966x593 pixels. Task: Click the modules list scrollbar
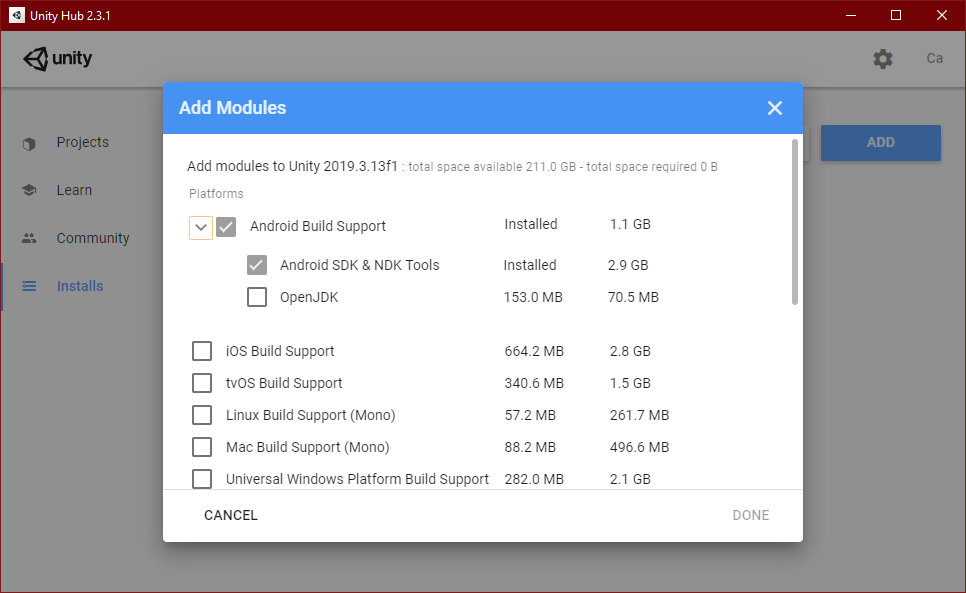(x=795, y=222)
